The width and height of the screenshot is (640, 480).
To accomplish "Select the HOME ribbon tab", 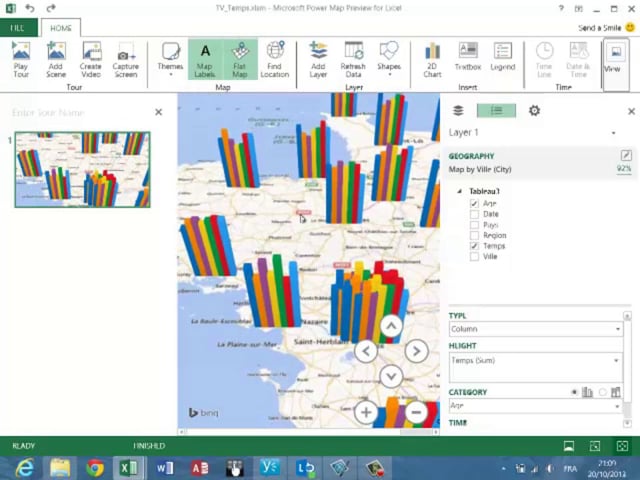I will pyautogui.click(x=61, y=28).
